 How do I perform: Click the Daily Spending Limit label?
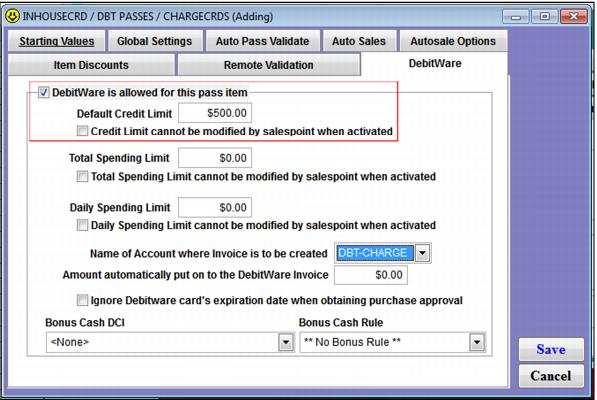tap(120, 207)
